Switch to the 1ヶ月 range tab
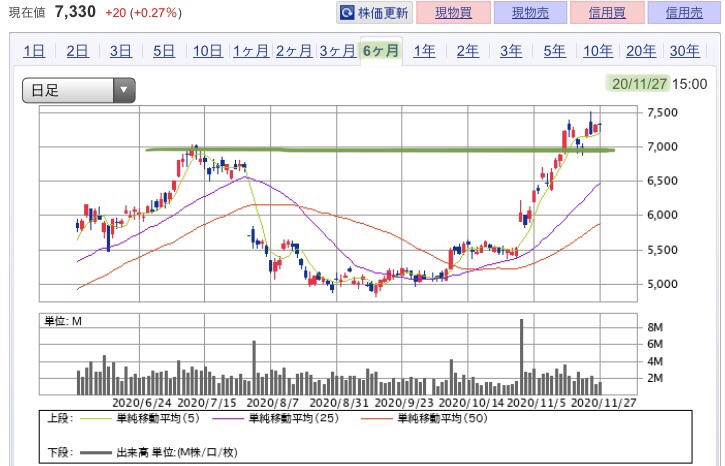This screenshot has width=725, height=466. coord(251,51)
